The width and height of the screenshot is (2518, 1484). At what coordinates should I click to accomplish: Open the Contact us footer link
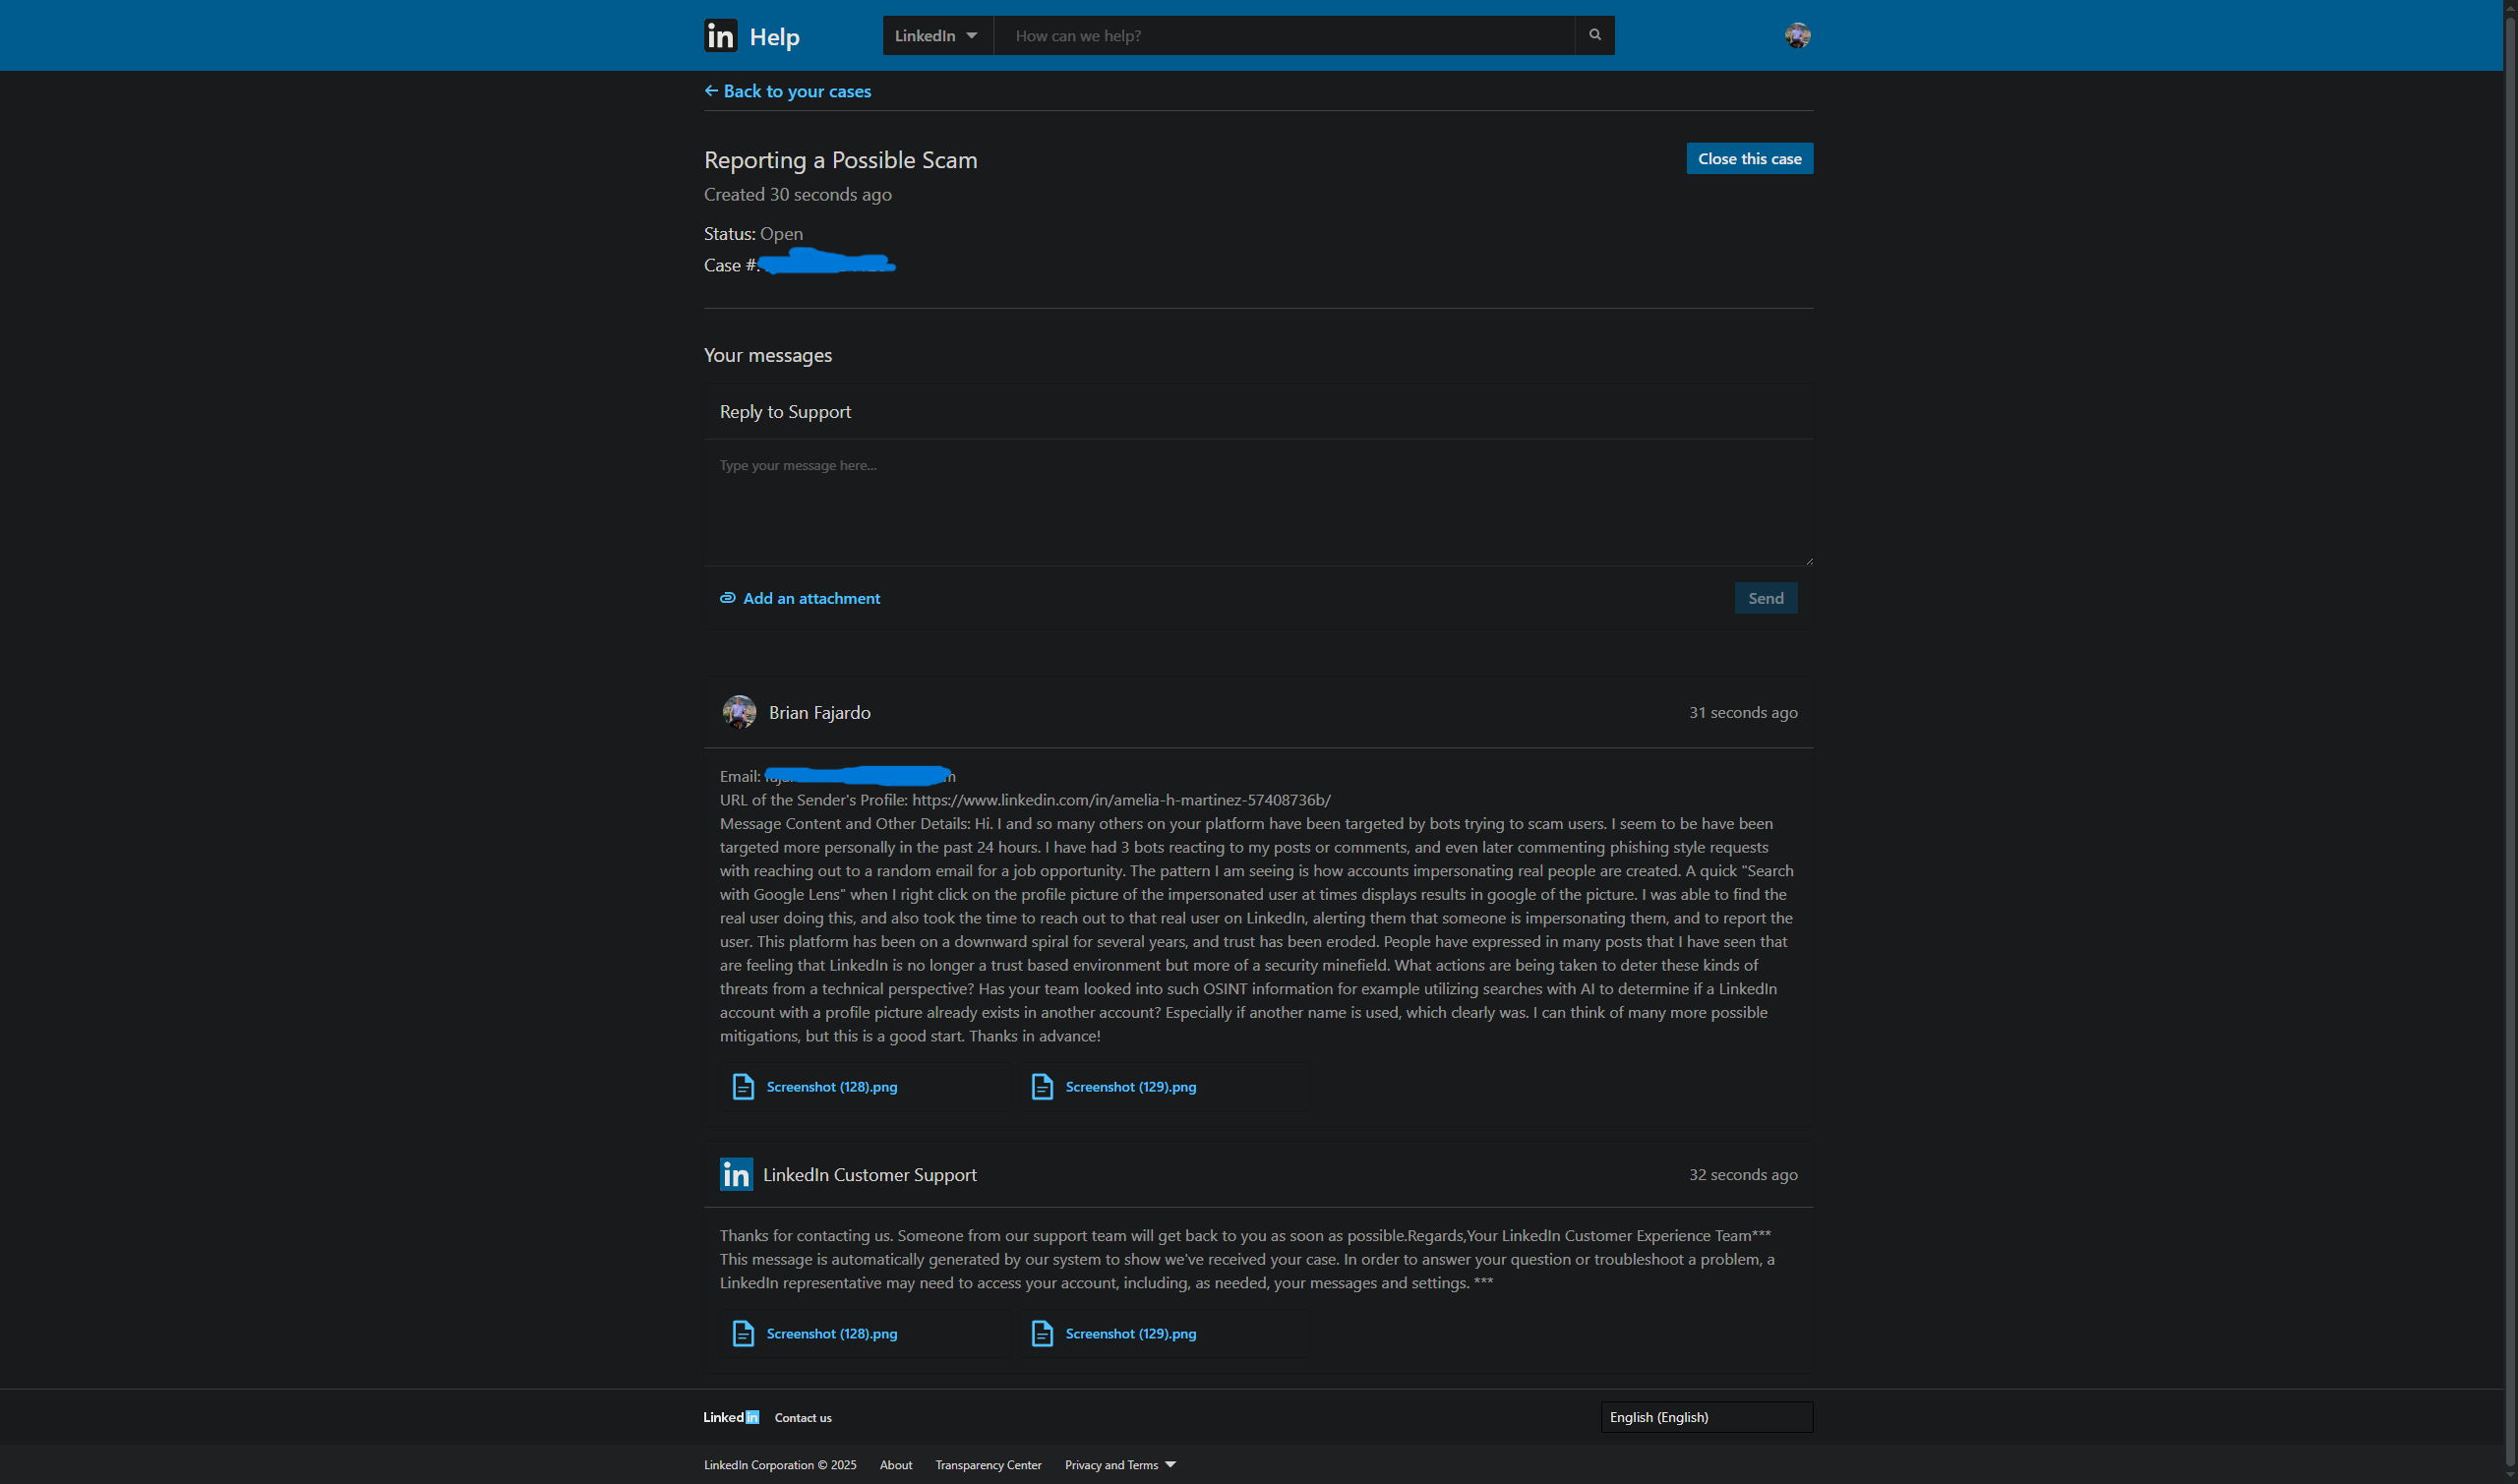tap(803, 1418)
